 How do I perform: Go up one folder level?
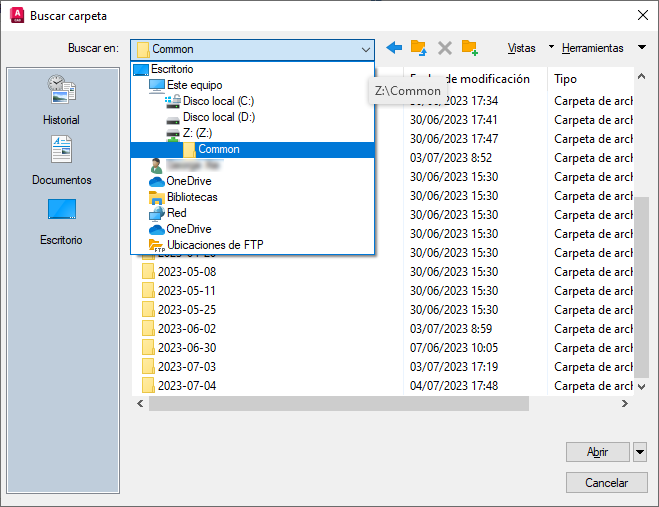(x=419, y=48)
